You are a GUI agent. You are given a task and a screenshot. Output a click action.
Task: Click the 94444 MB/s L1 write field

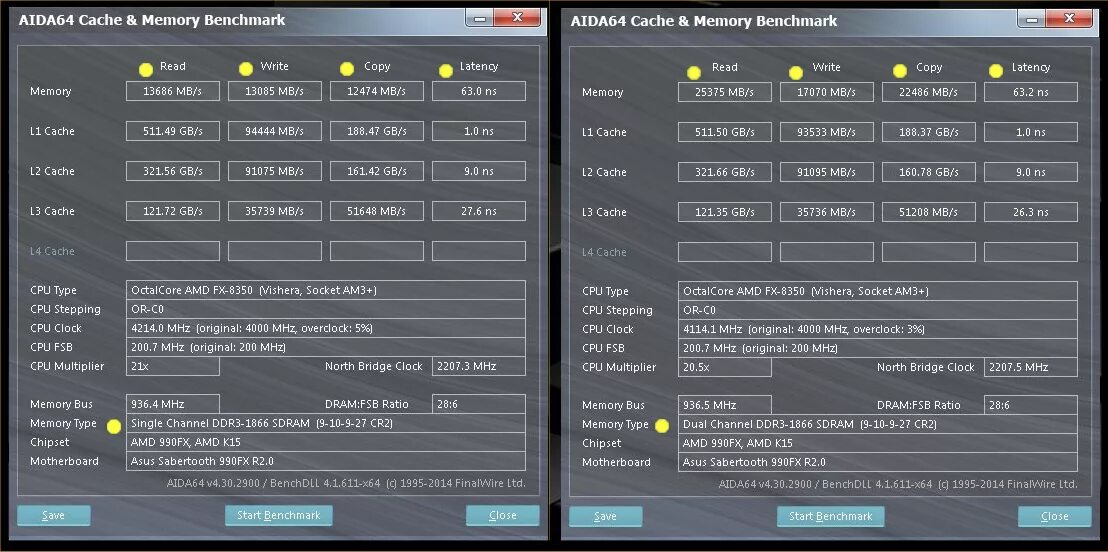274,131
